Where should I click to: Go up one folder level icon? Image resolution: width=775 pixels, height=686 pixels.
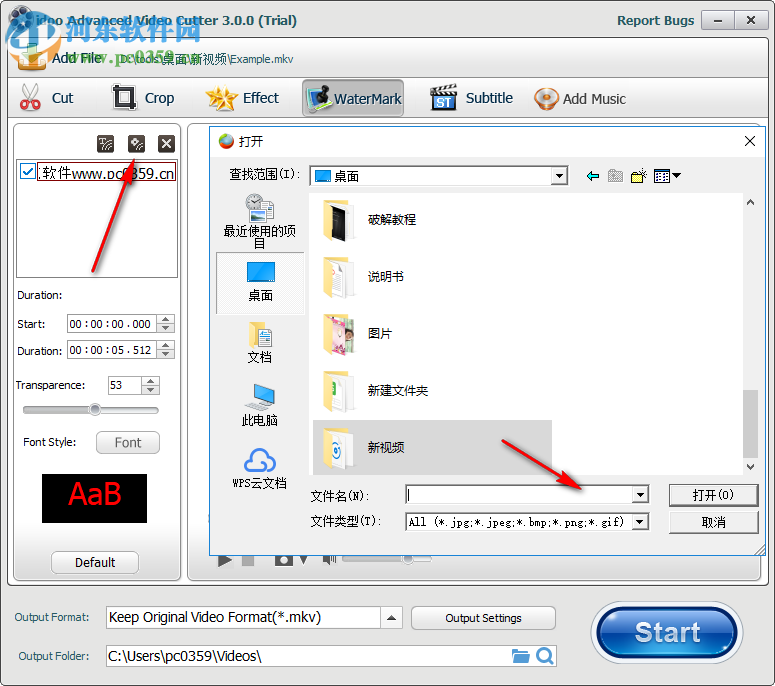[x=615, y=175]
